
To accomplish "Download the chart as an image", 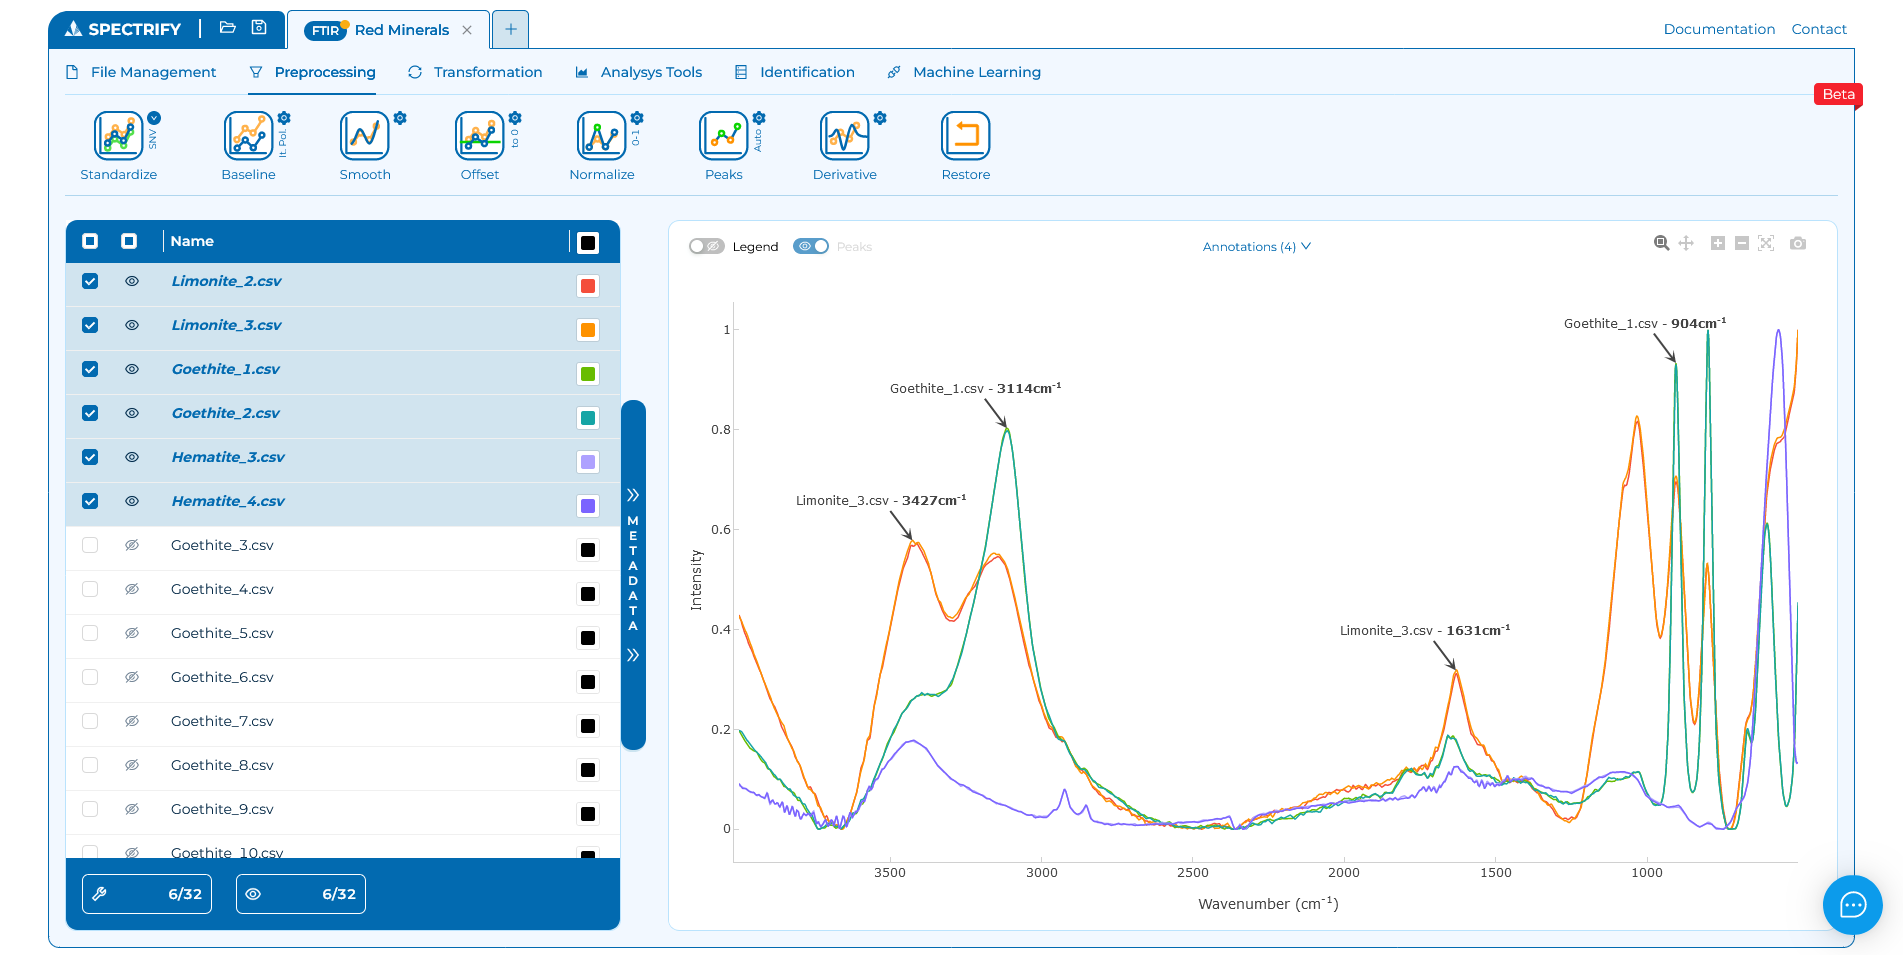I will point(1797,243).
